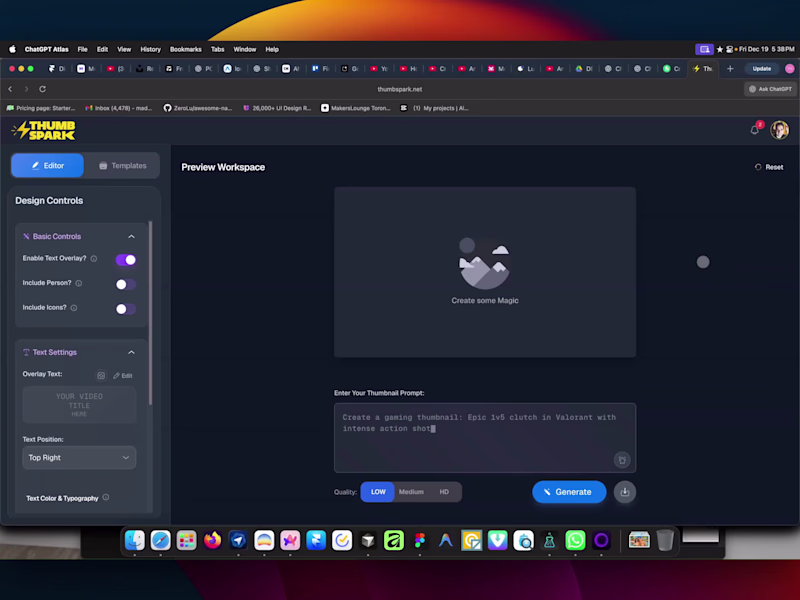Click the user profile avatar
Image resolution: width=800 pixels, height=600 pixels.
[779, 129]
